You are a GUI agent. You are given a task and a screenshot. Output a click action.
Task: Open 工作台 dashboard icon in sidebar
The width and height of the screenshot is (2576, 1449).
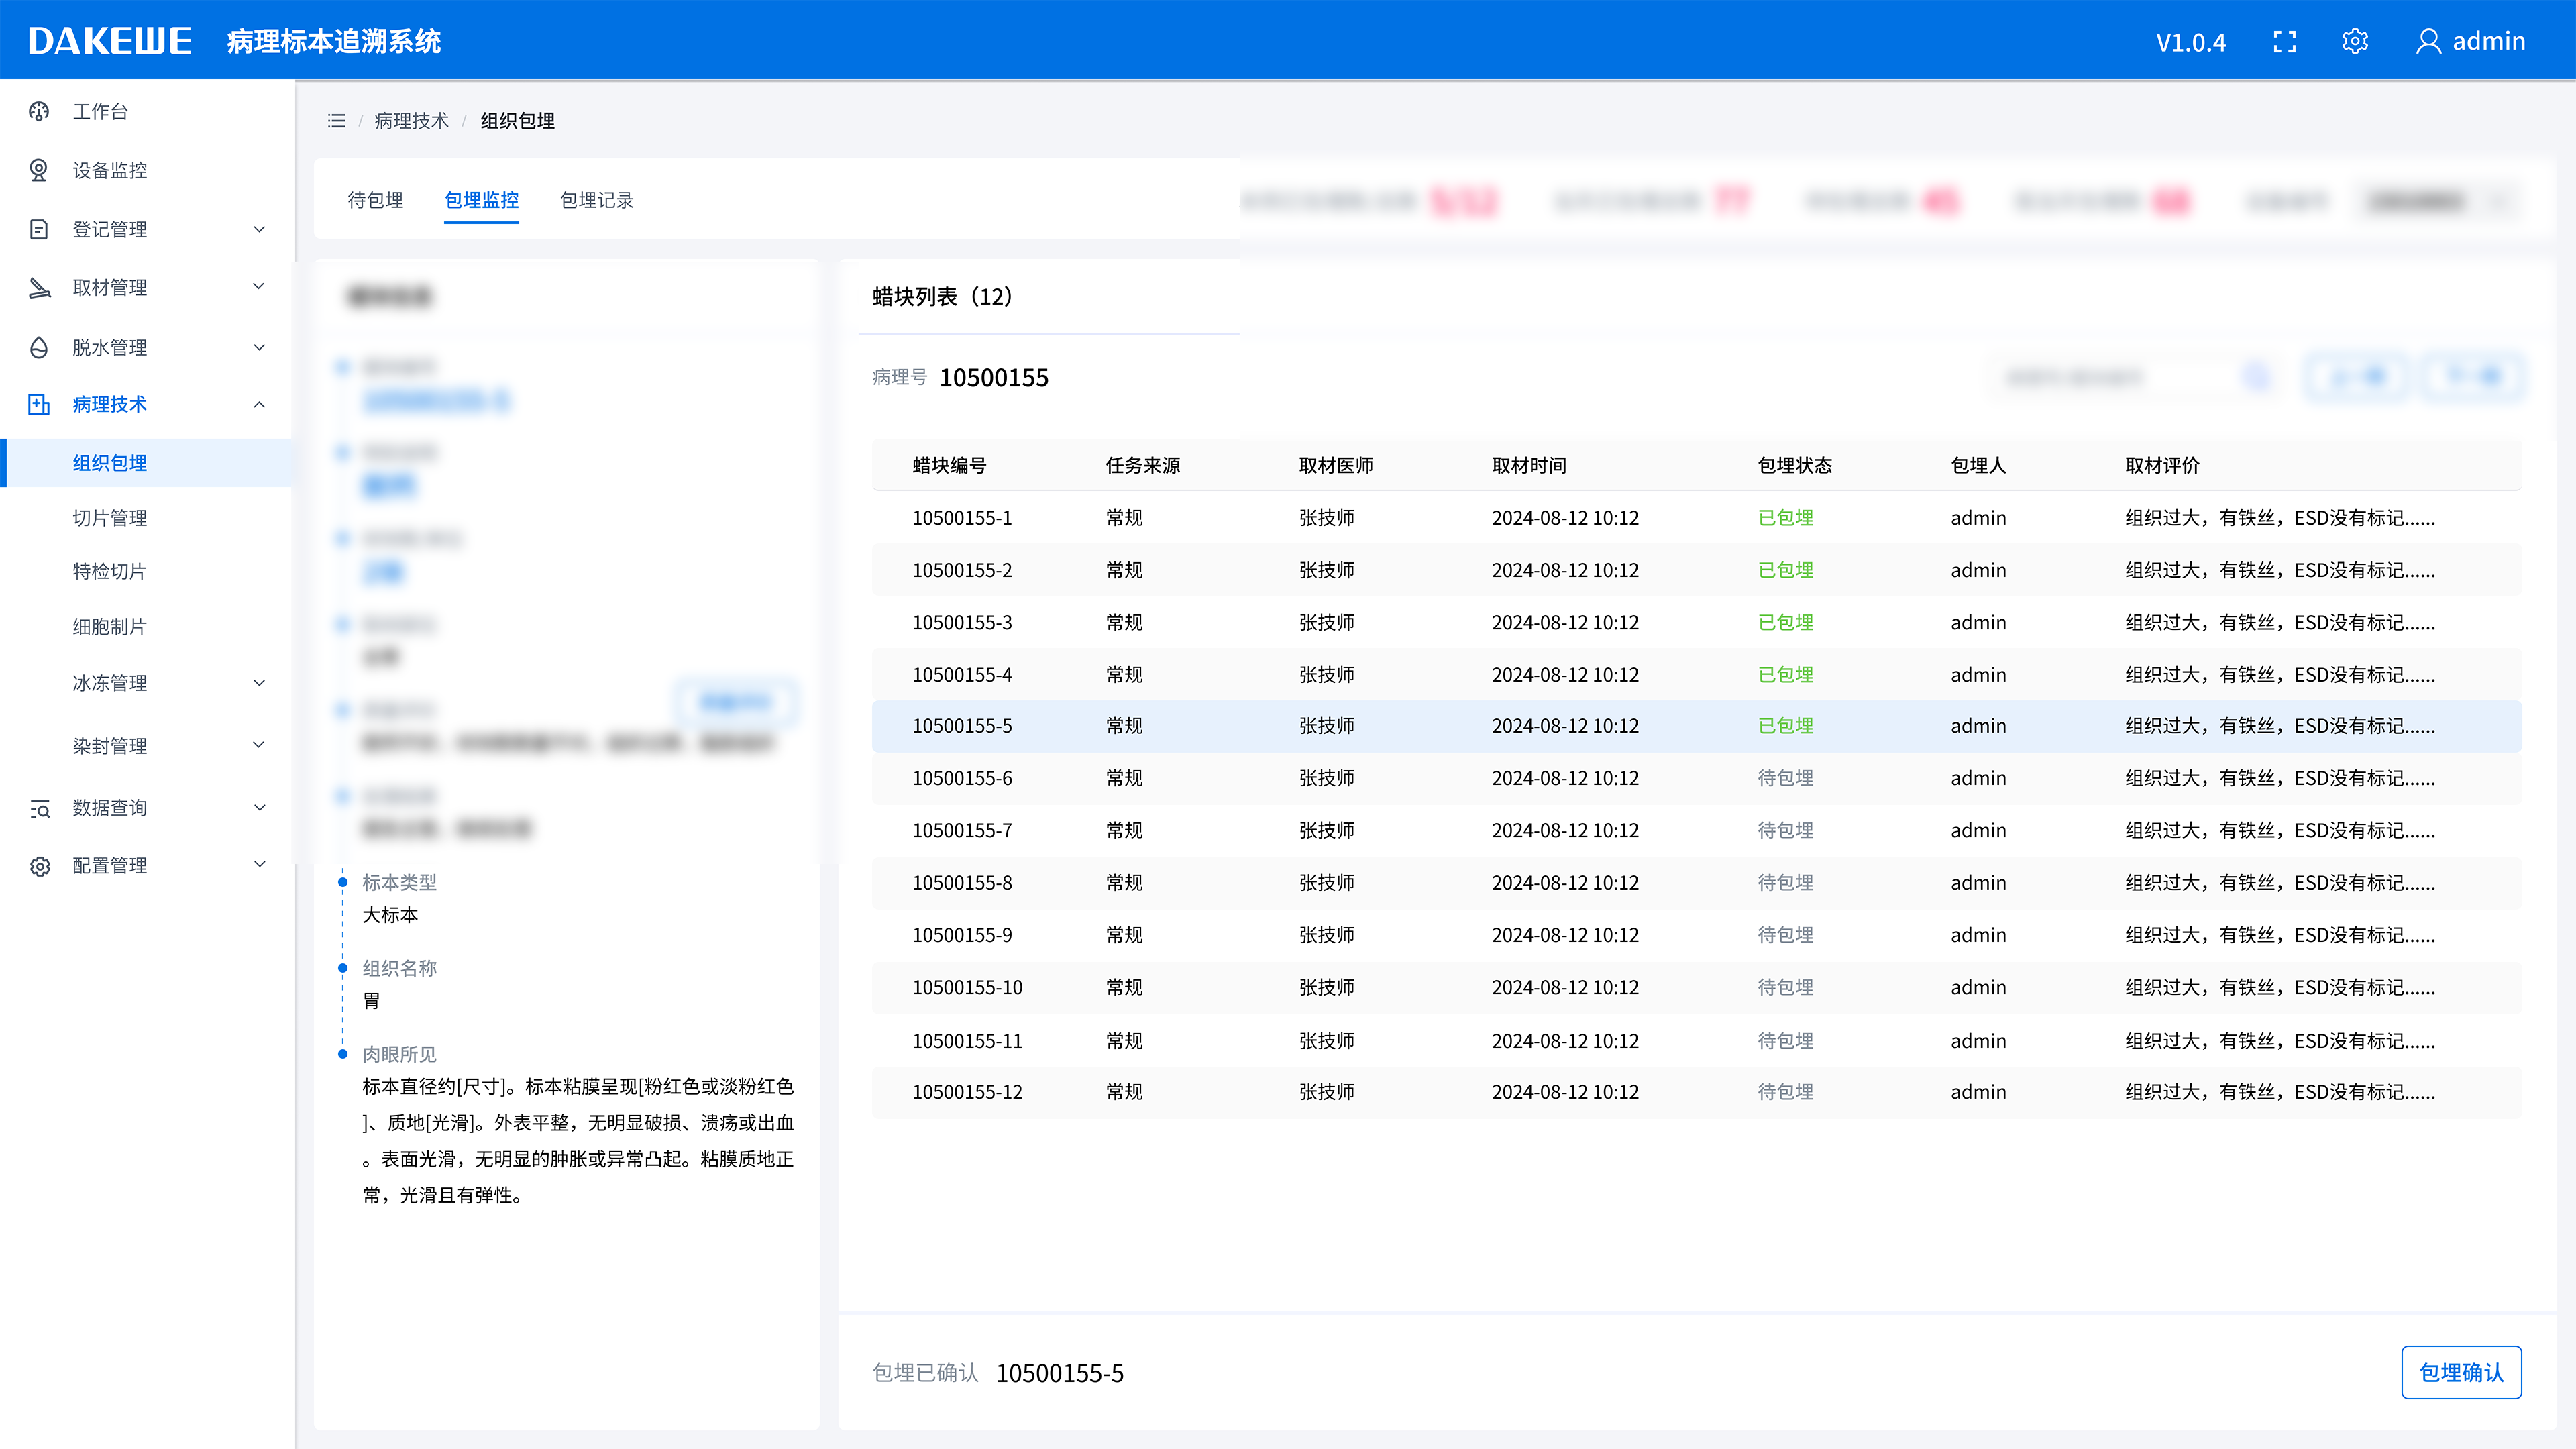pyautogui.click(x=39, y=111)
